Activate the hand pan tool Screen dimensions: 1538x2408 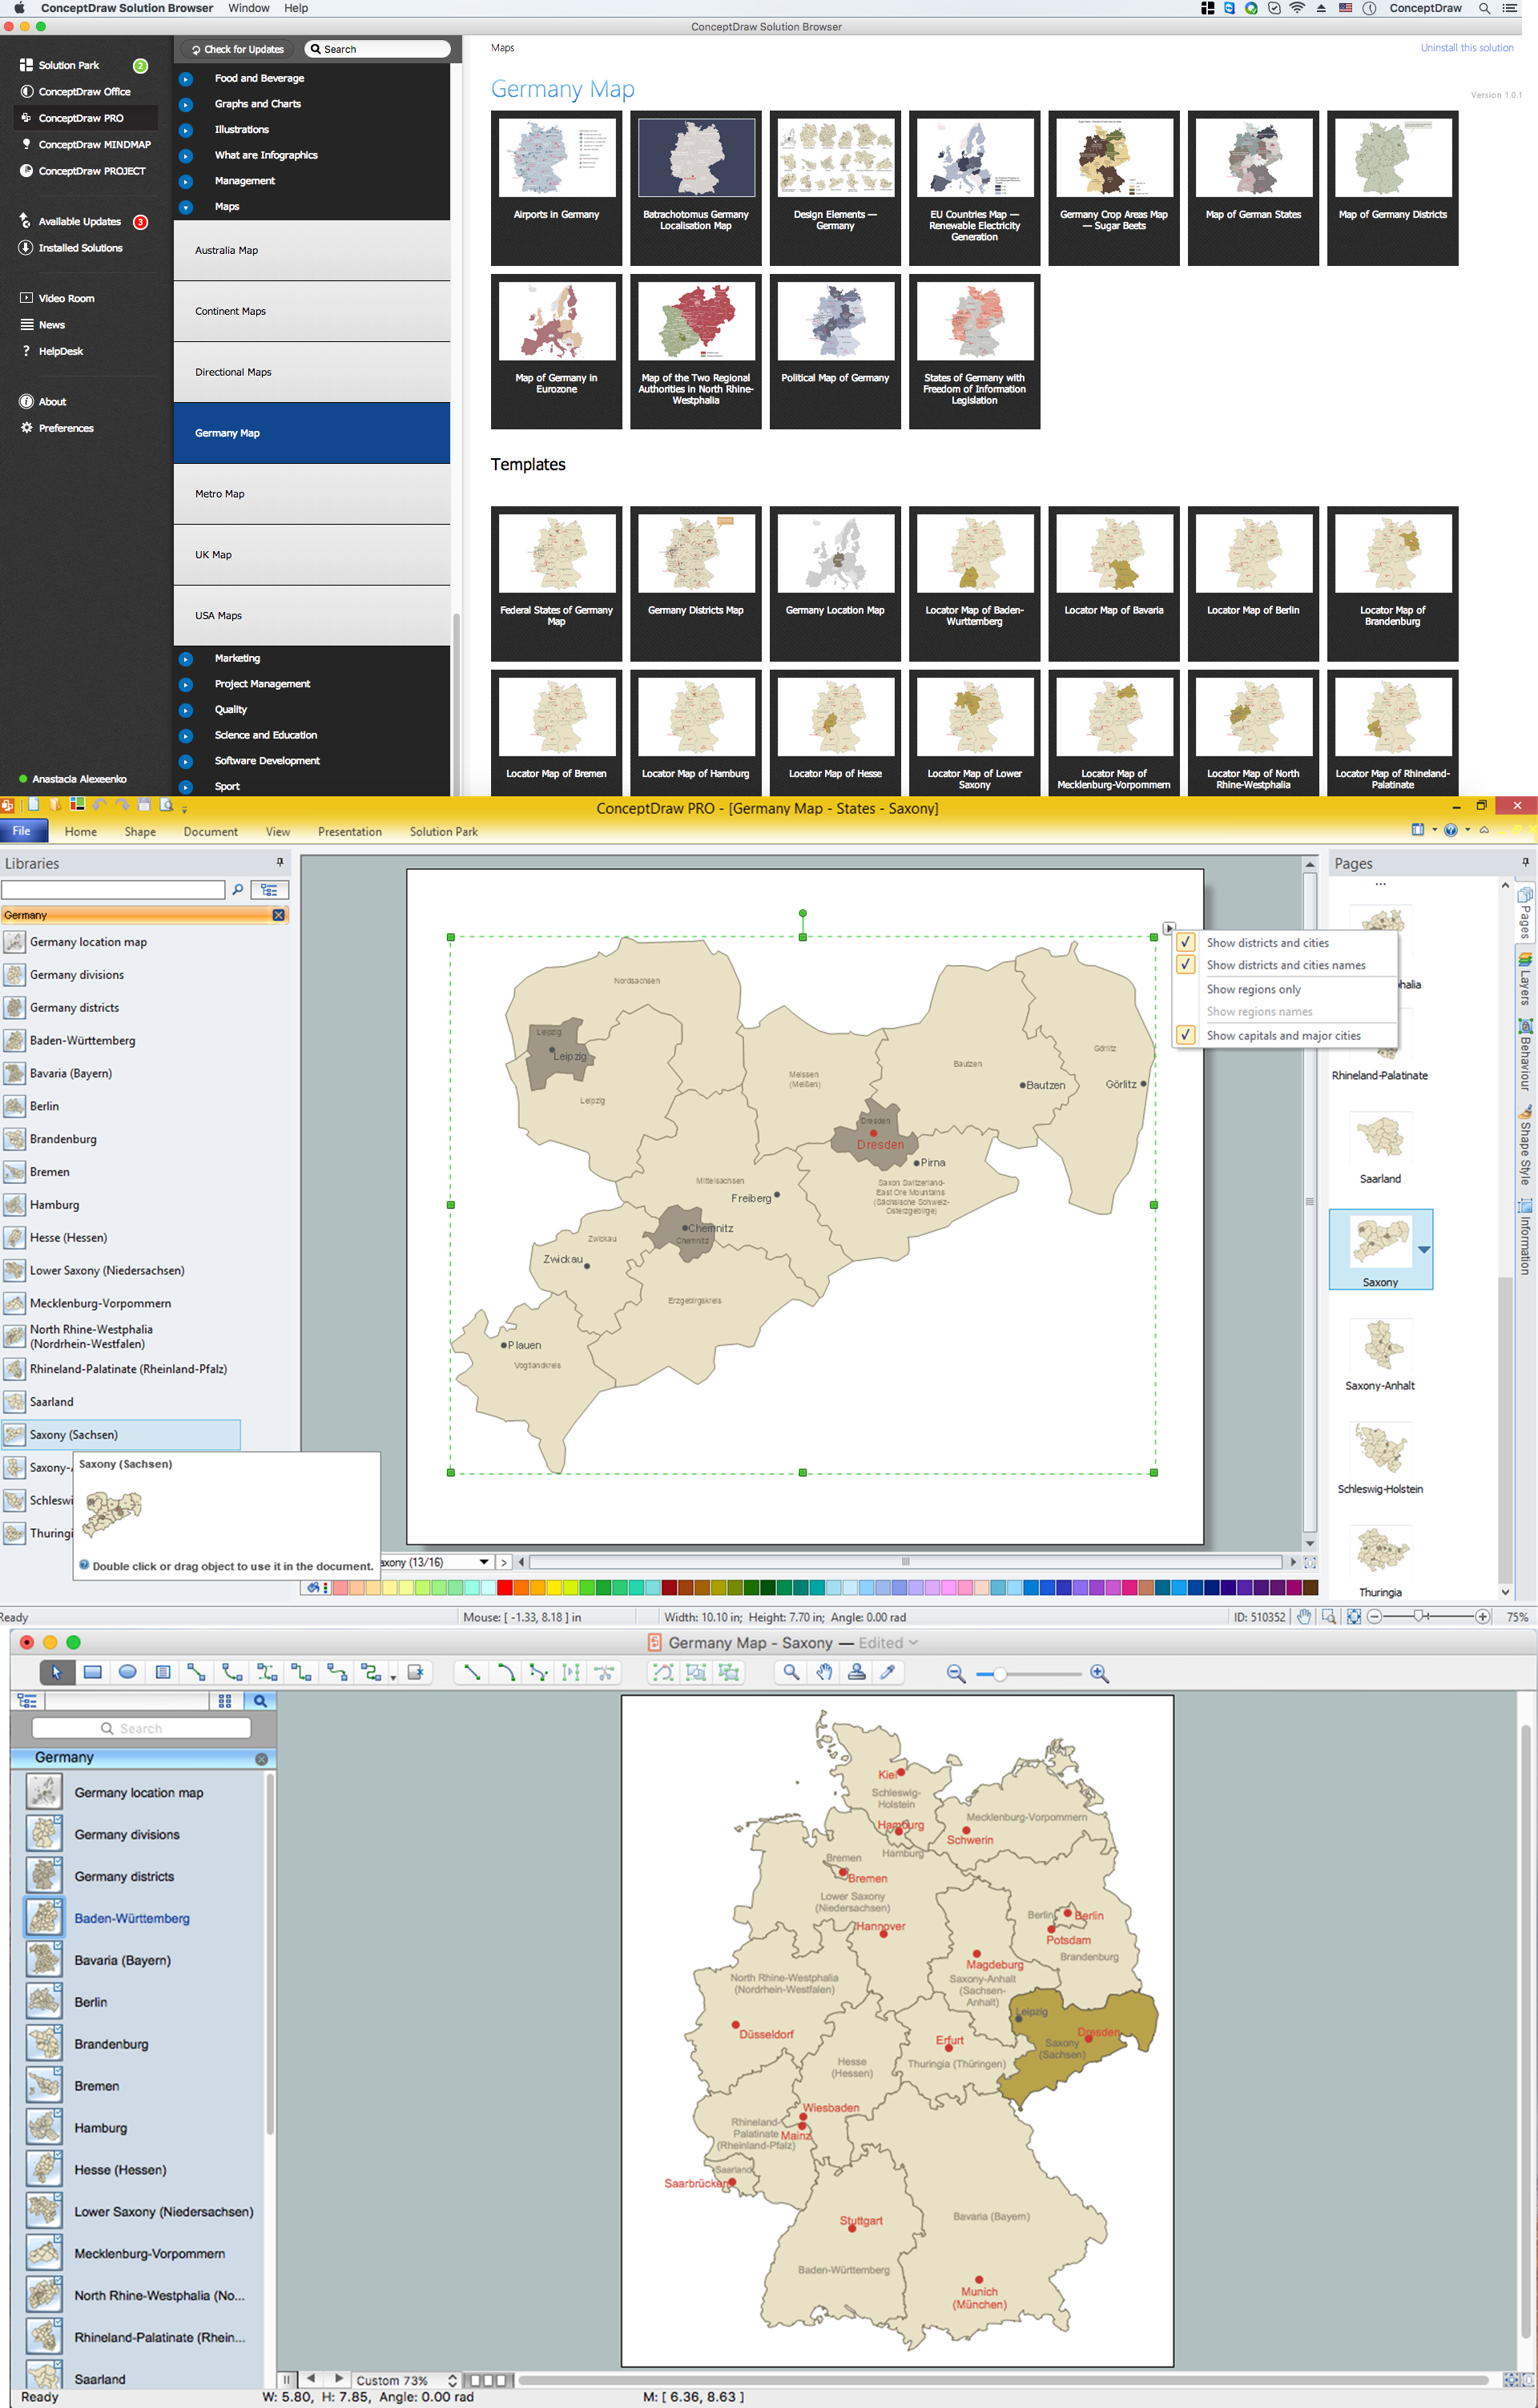pos(823,1671)
